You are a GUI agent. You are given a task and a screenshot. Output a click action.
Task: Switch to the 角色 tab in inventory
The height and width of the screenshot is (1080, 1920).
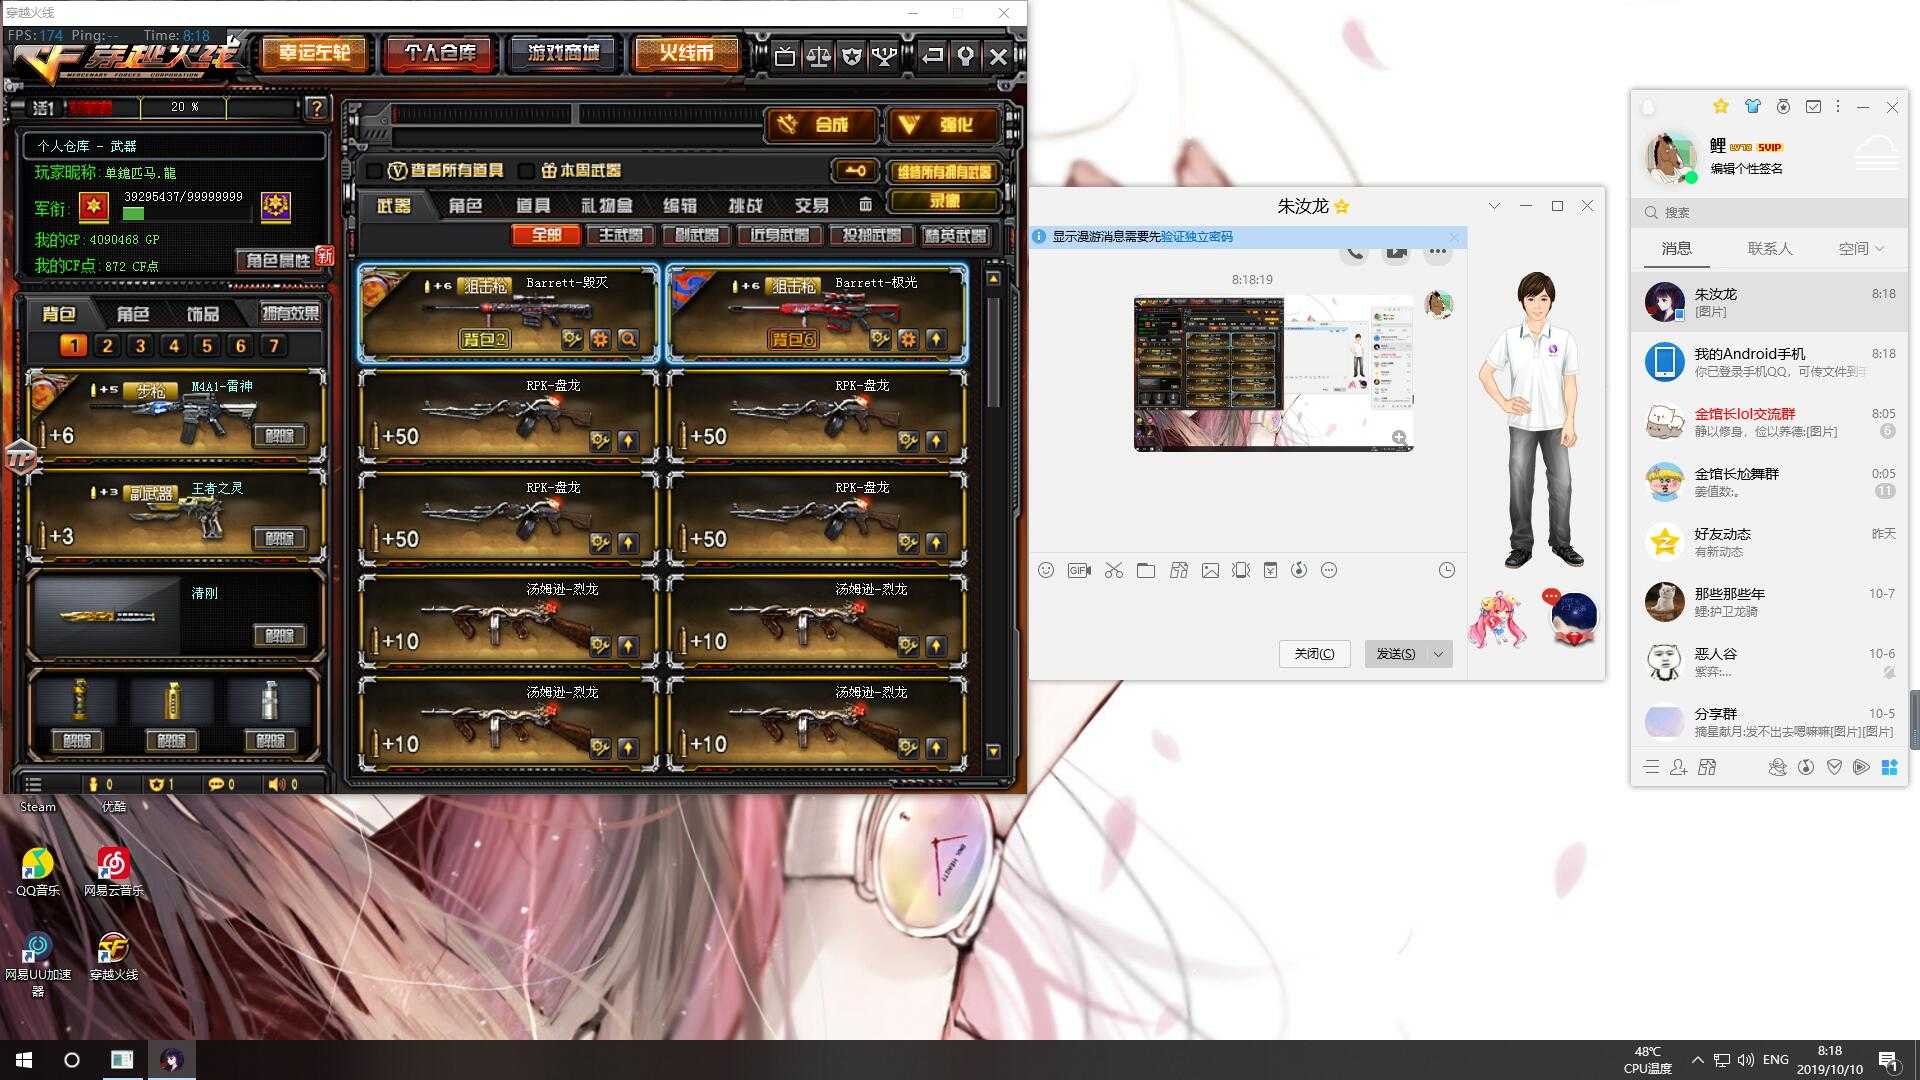[465, 205]
